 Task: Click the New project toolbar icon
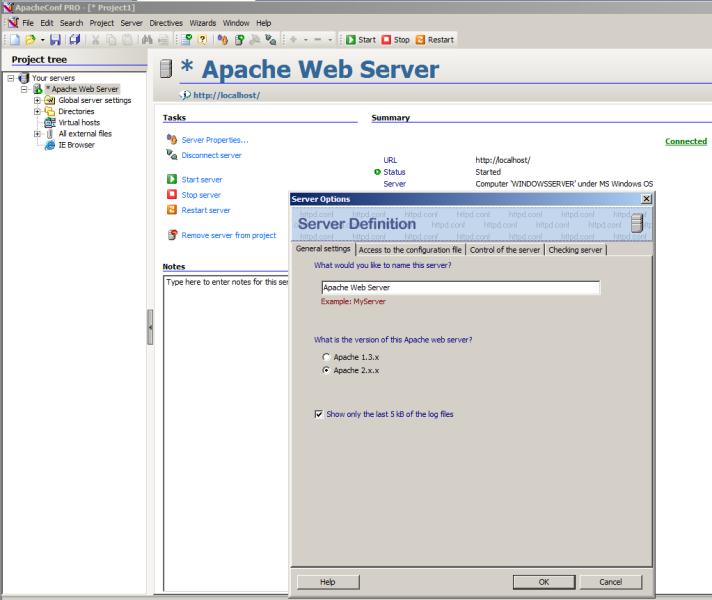click(x=15, y=40)
